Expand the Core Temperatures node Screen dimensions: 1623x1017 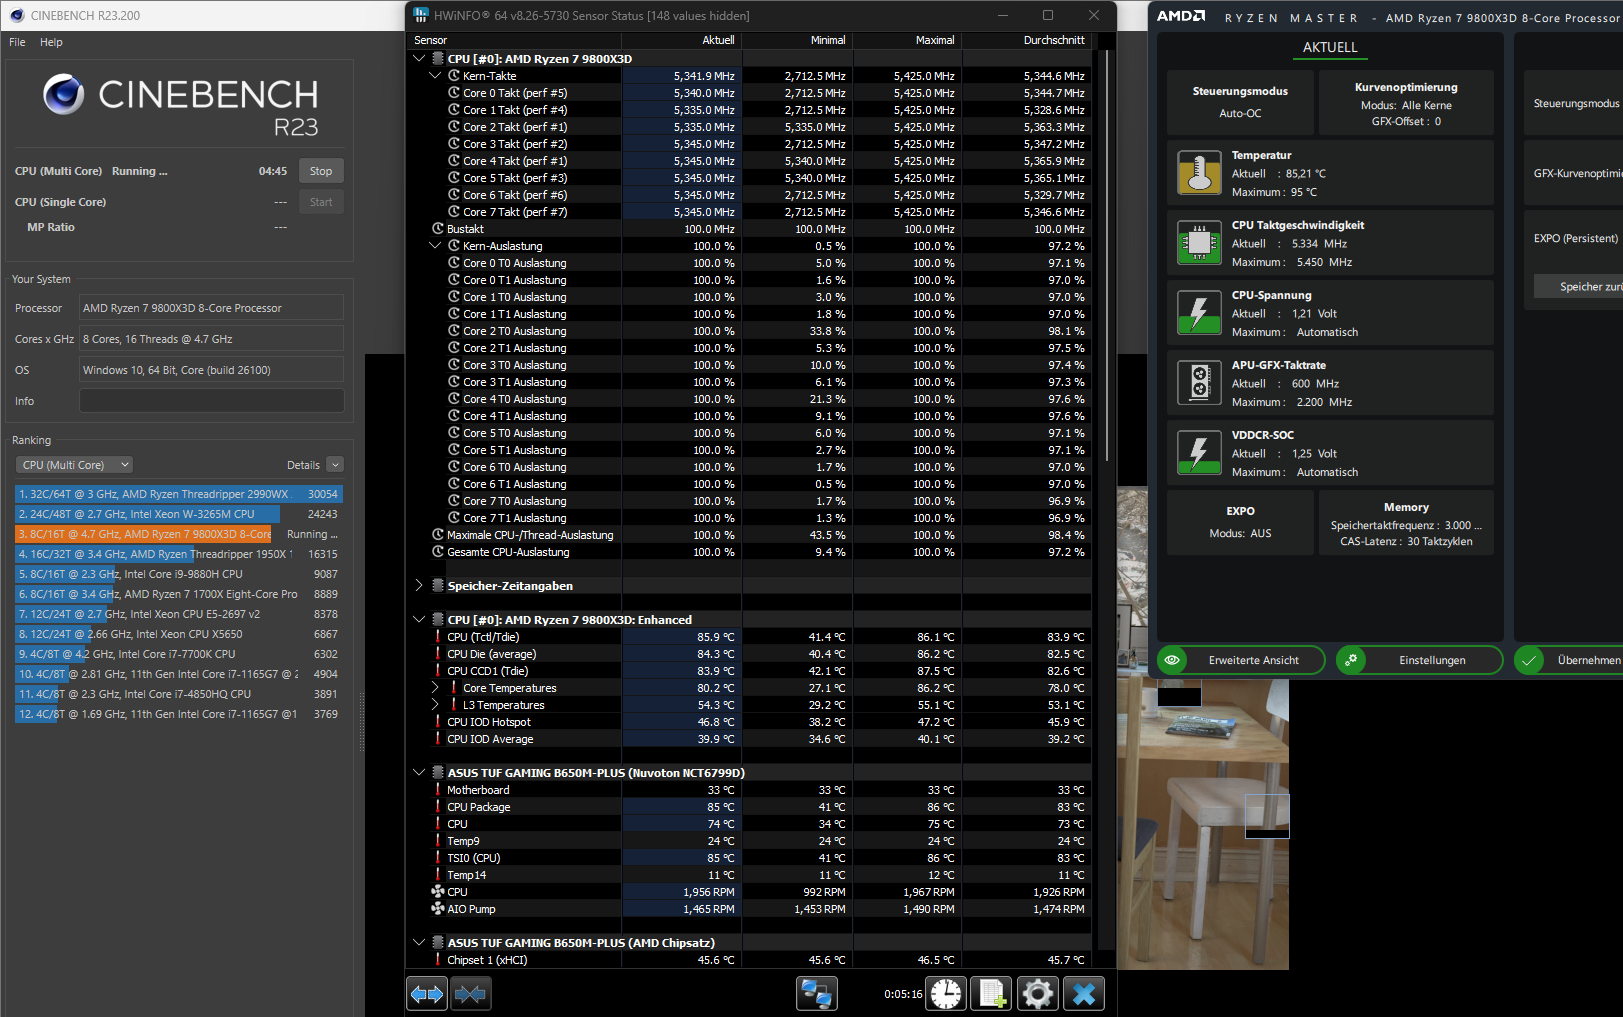[x=435, y=688]
